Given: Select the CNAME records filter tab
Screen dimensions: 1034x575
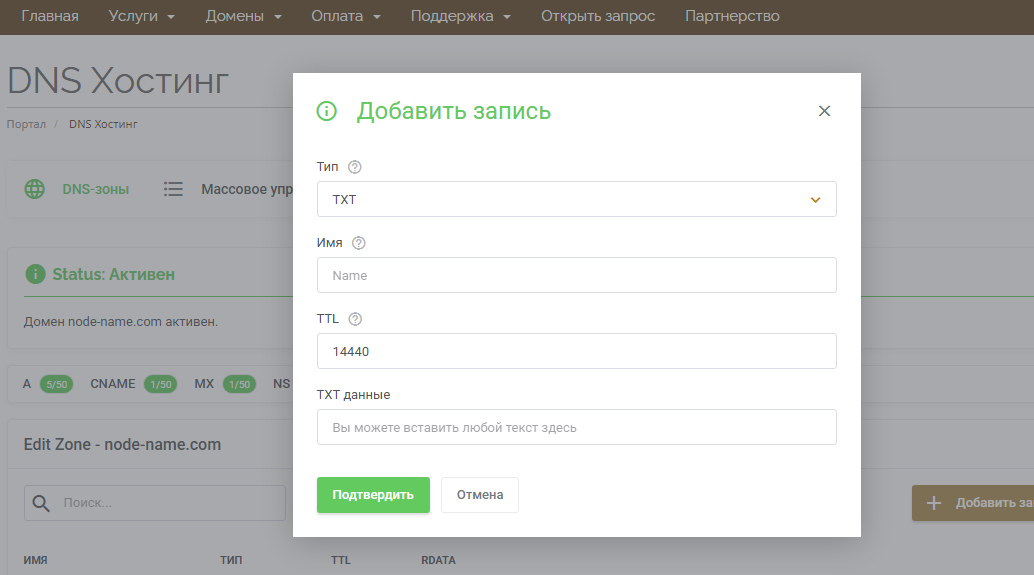Looking at the screenshot, I should point(113,384).
